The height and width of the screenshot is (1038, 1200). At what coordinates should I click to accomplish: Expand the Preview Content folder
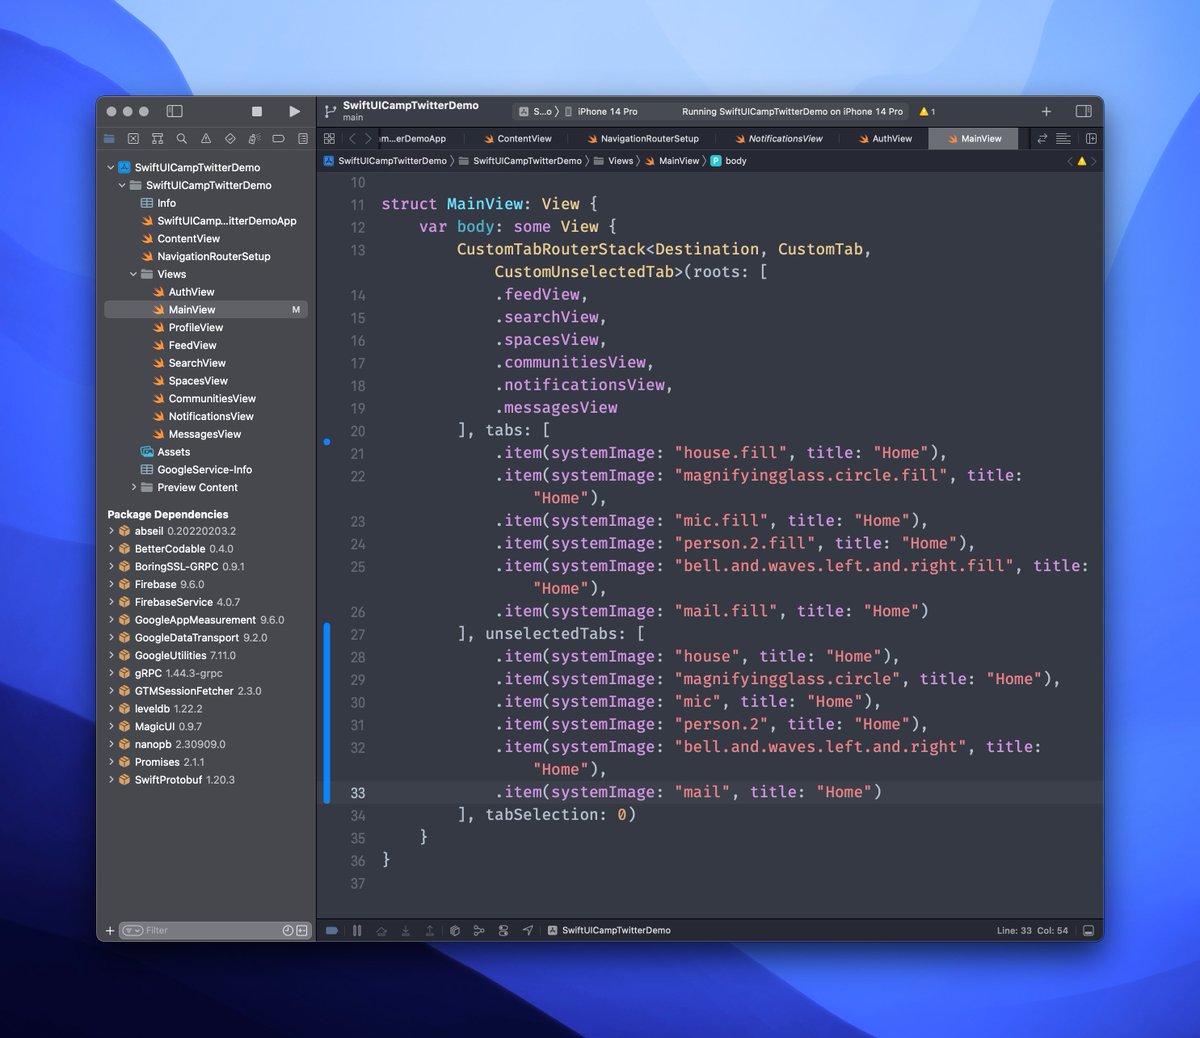pyautogui.click(x=134, y=488)
